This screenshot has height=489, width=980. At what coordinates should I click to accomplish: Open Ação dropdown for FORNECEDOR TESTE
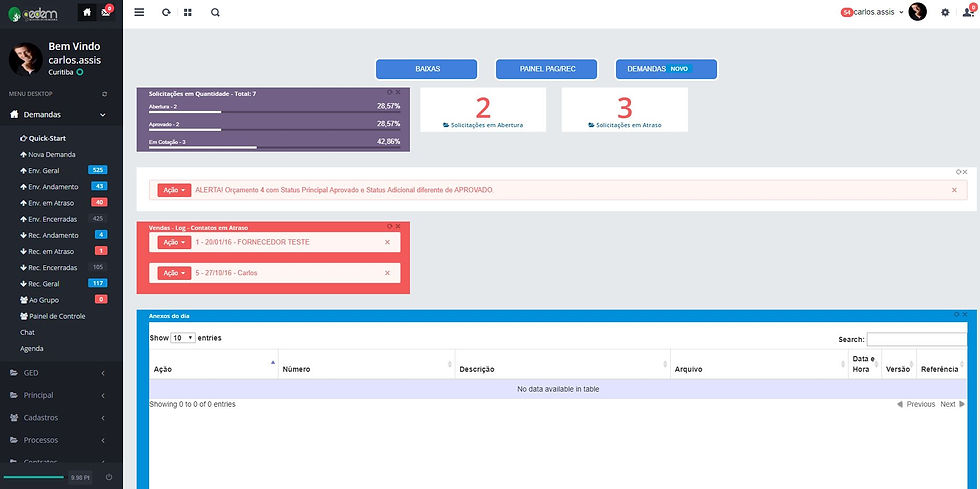pyautogui.click(x=174, y=242)
